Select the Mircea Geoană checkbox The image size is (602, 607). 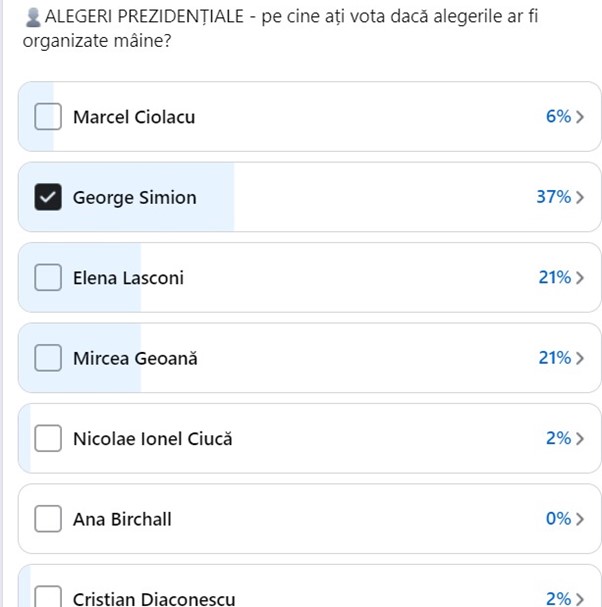(48, 358)
